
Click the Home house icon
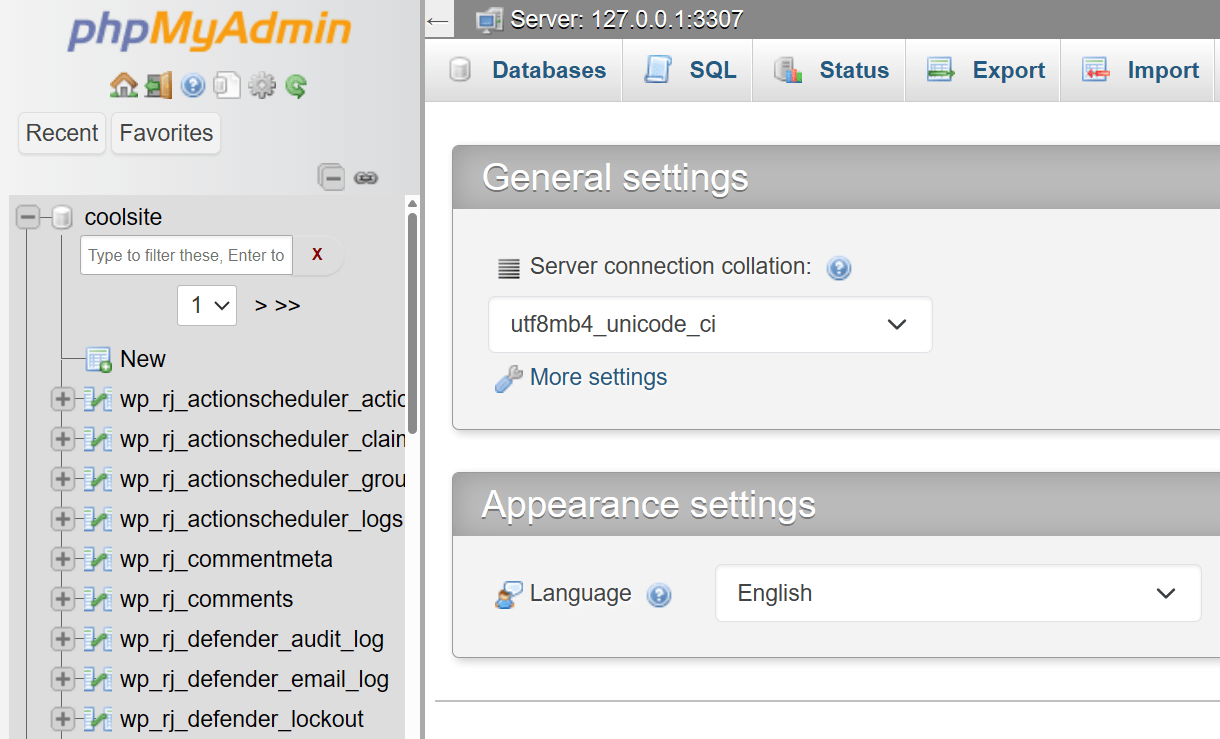click(124, 86)
